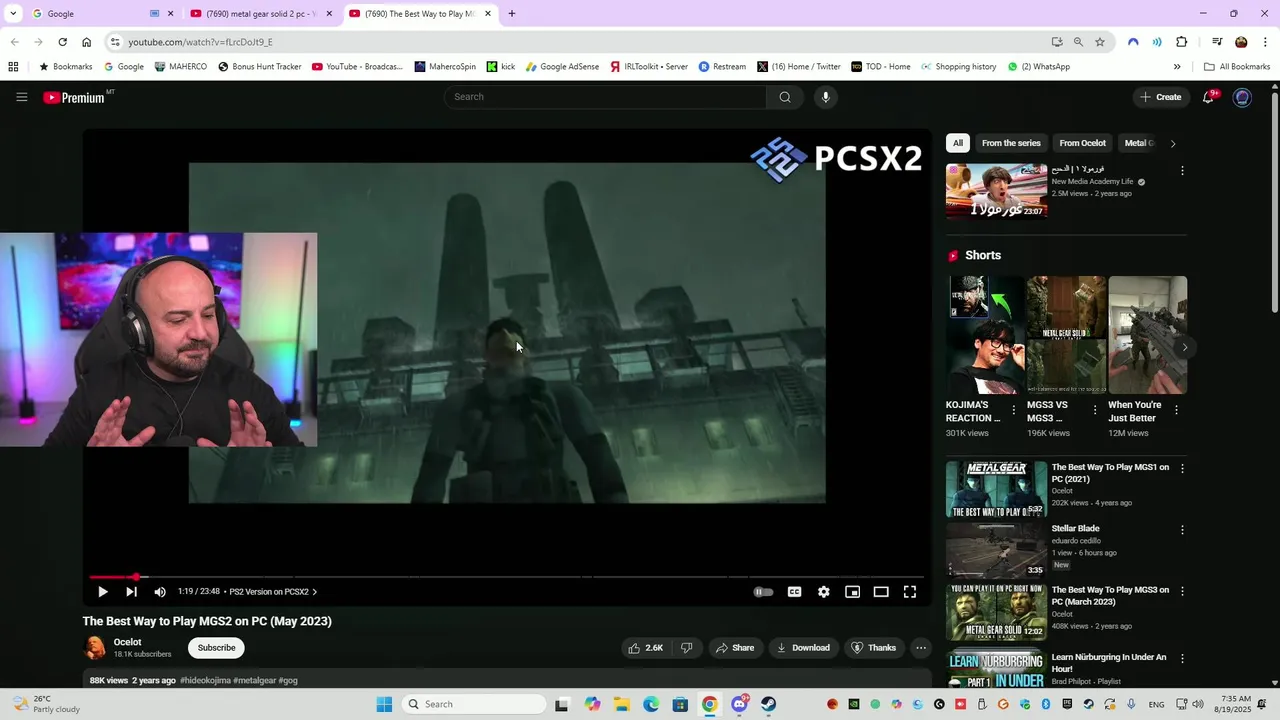Open options for 'Learn Nürburgring In Under An Hour!'
The height and width of the screenshot is (720, 1280).
(x=1182, y=659)
